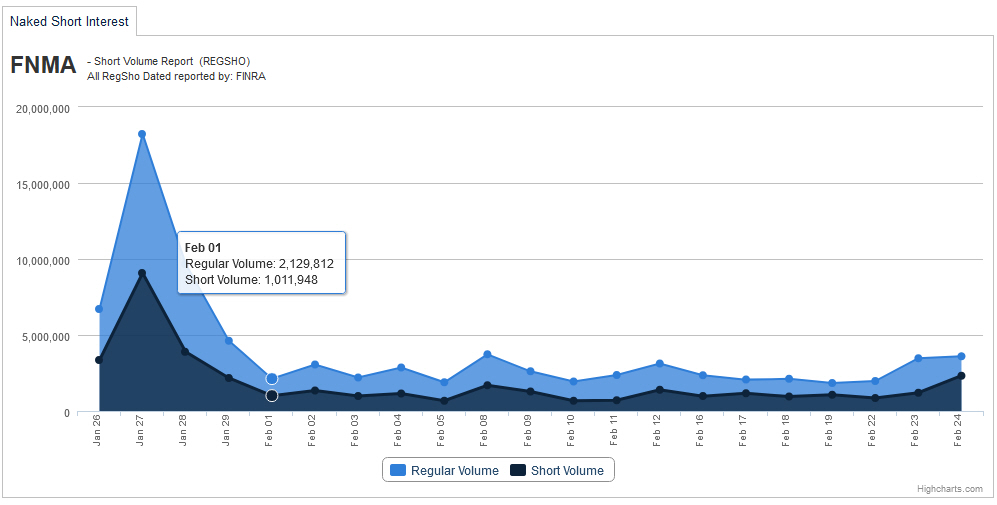Toggle Regular Volume series in legend
Screen dimensions: 997x505
pos(454,470)
